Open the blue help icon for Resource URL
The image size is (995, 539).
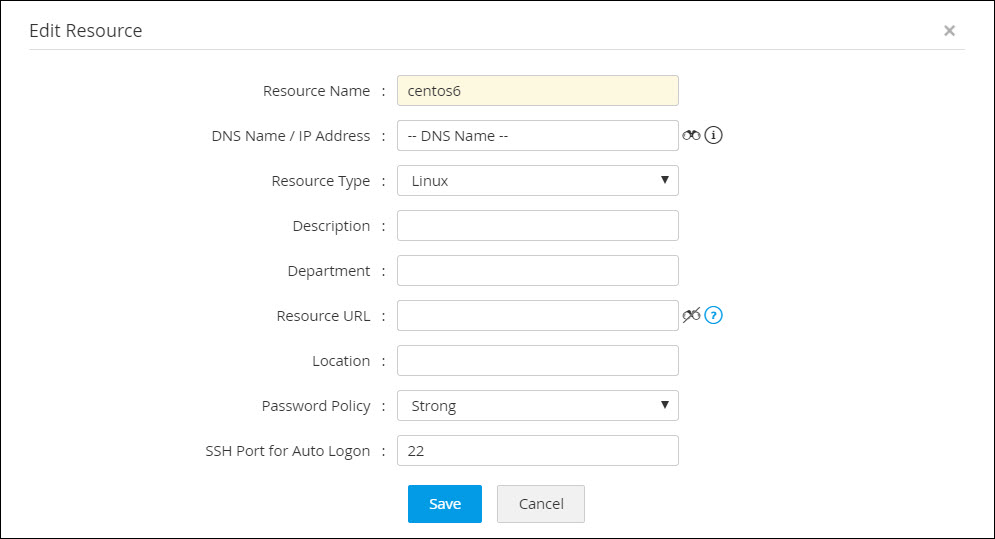click(x=713, y=315)
